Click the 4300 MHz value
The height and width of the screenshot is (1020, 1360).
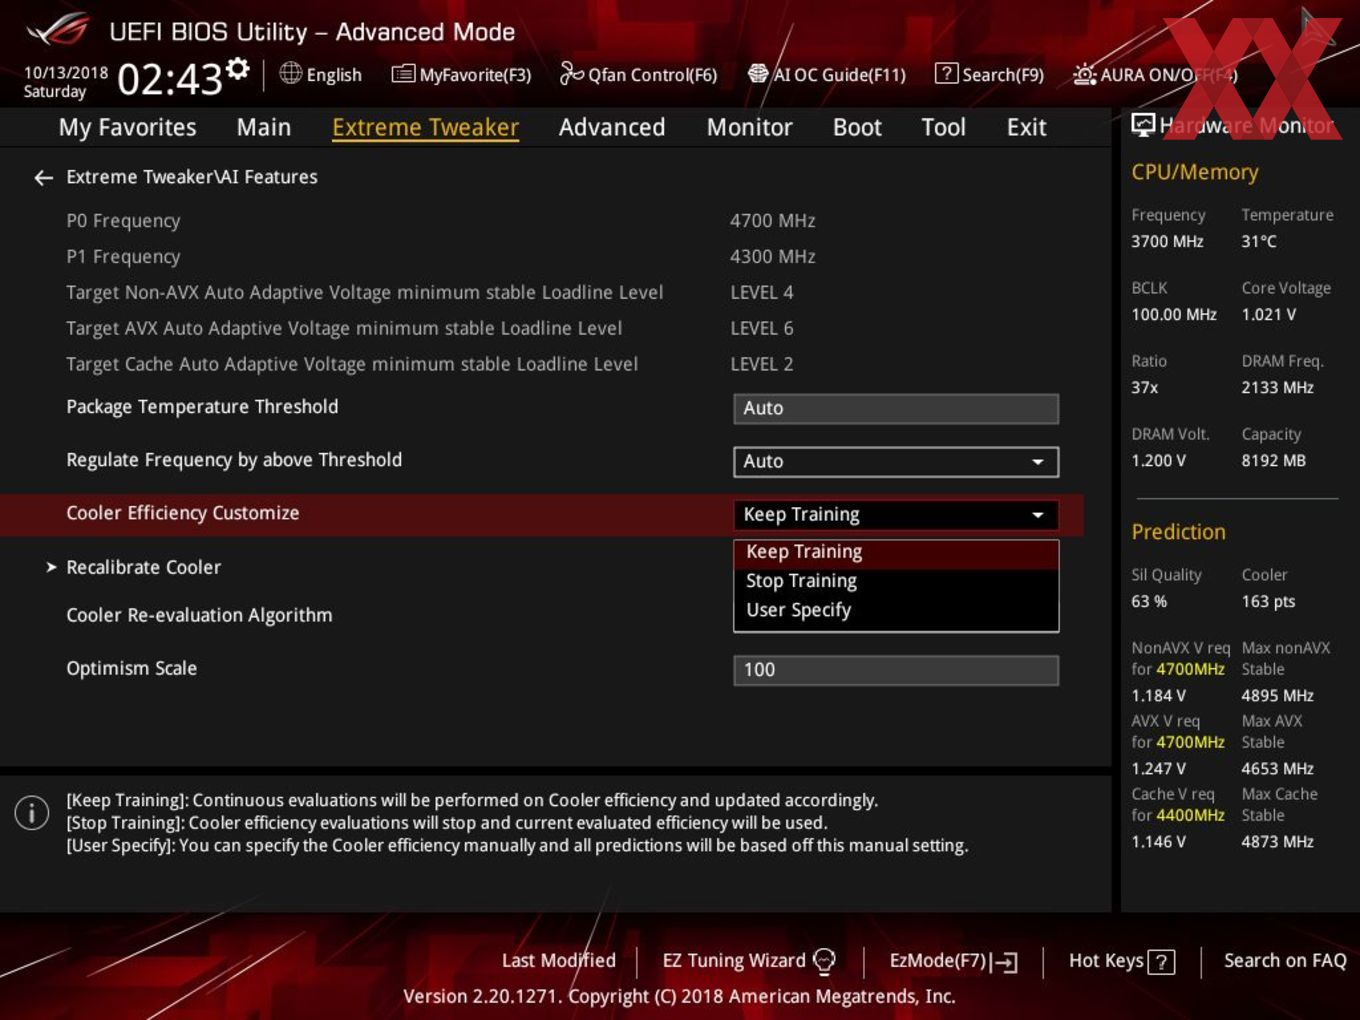coord(773,257)
